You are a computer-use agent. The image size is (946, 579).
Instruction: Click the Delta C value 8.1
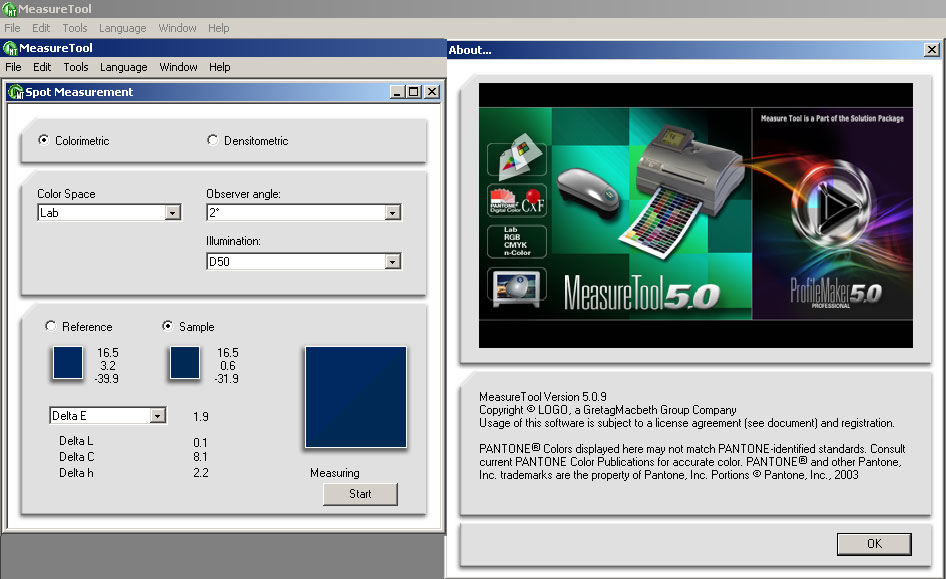200,457
